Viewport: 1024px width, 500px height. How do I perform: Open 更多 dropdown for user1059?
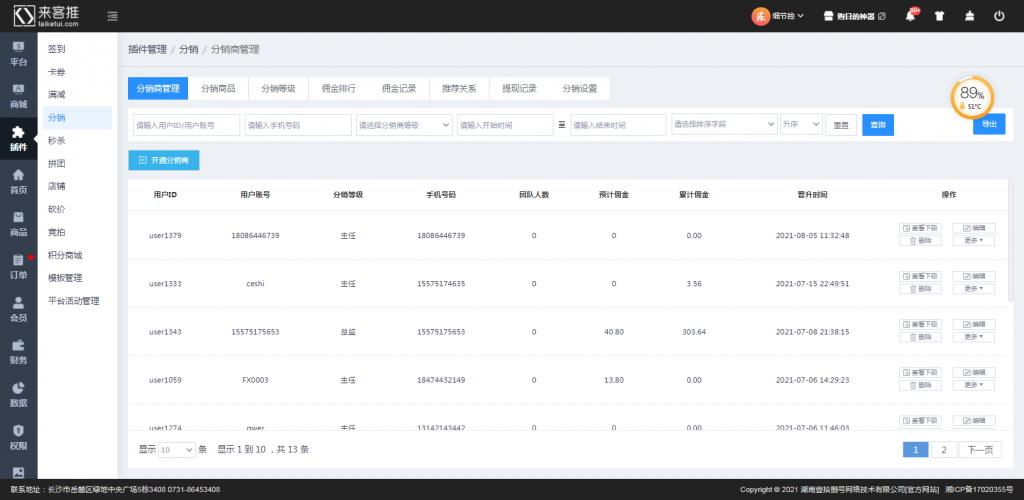click(x=974, y=385)
